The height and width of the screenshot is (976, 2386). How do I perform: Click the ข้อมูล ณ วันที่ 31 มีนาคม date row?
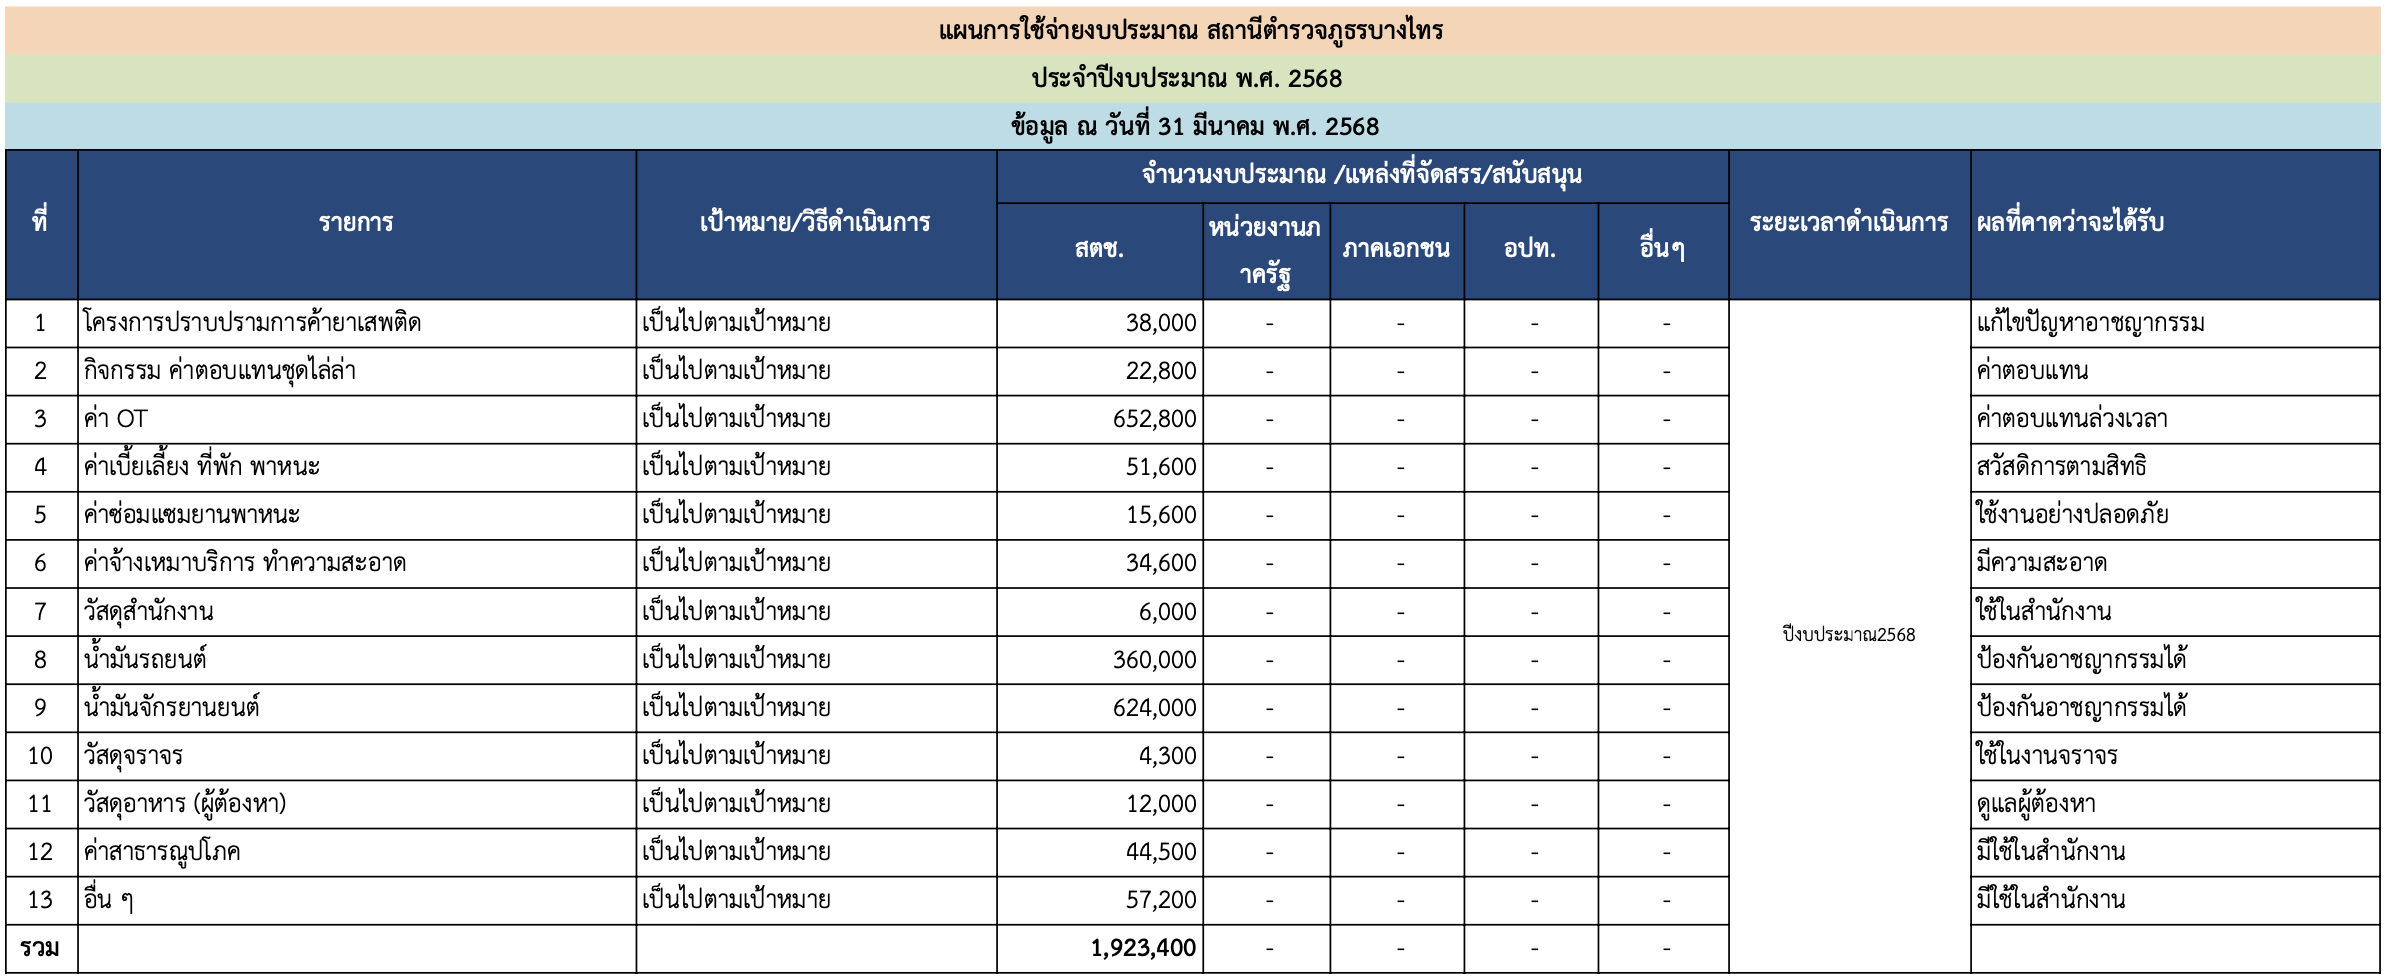[1194, 127]
